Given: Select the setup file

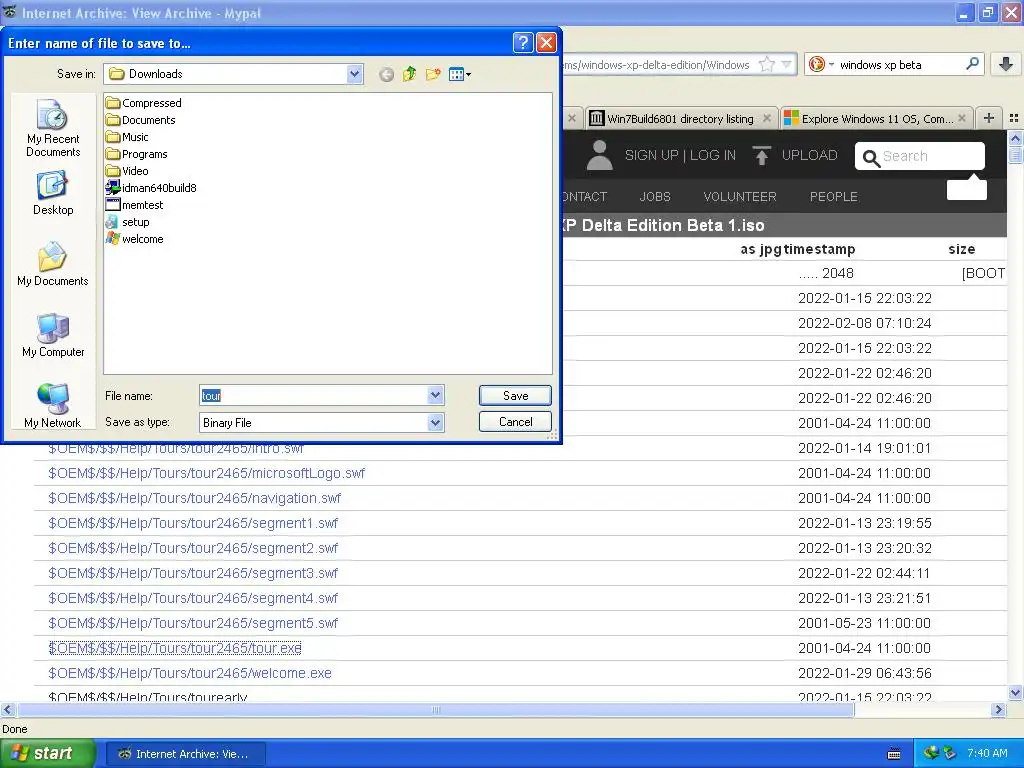Looking at the screenshot, I should click(x=127, y=222).
